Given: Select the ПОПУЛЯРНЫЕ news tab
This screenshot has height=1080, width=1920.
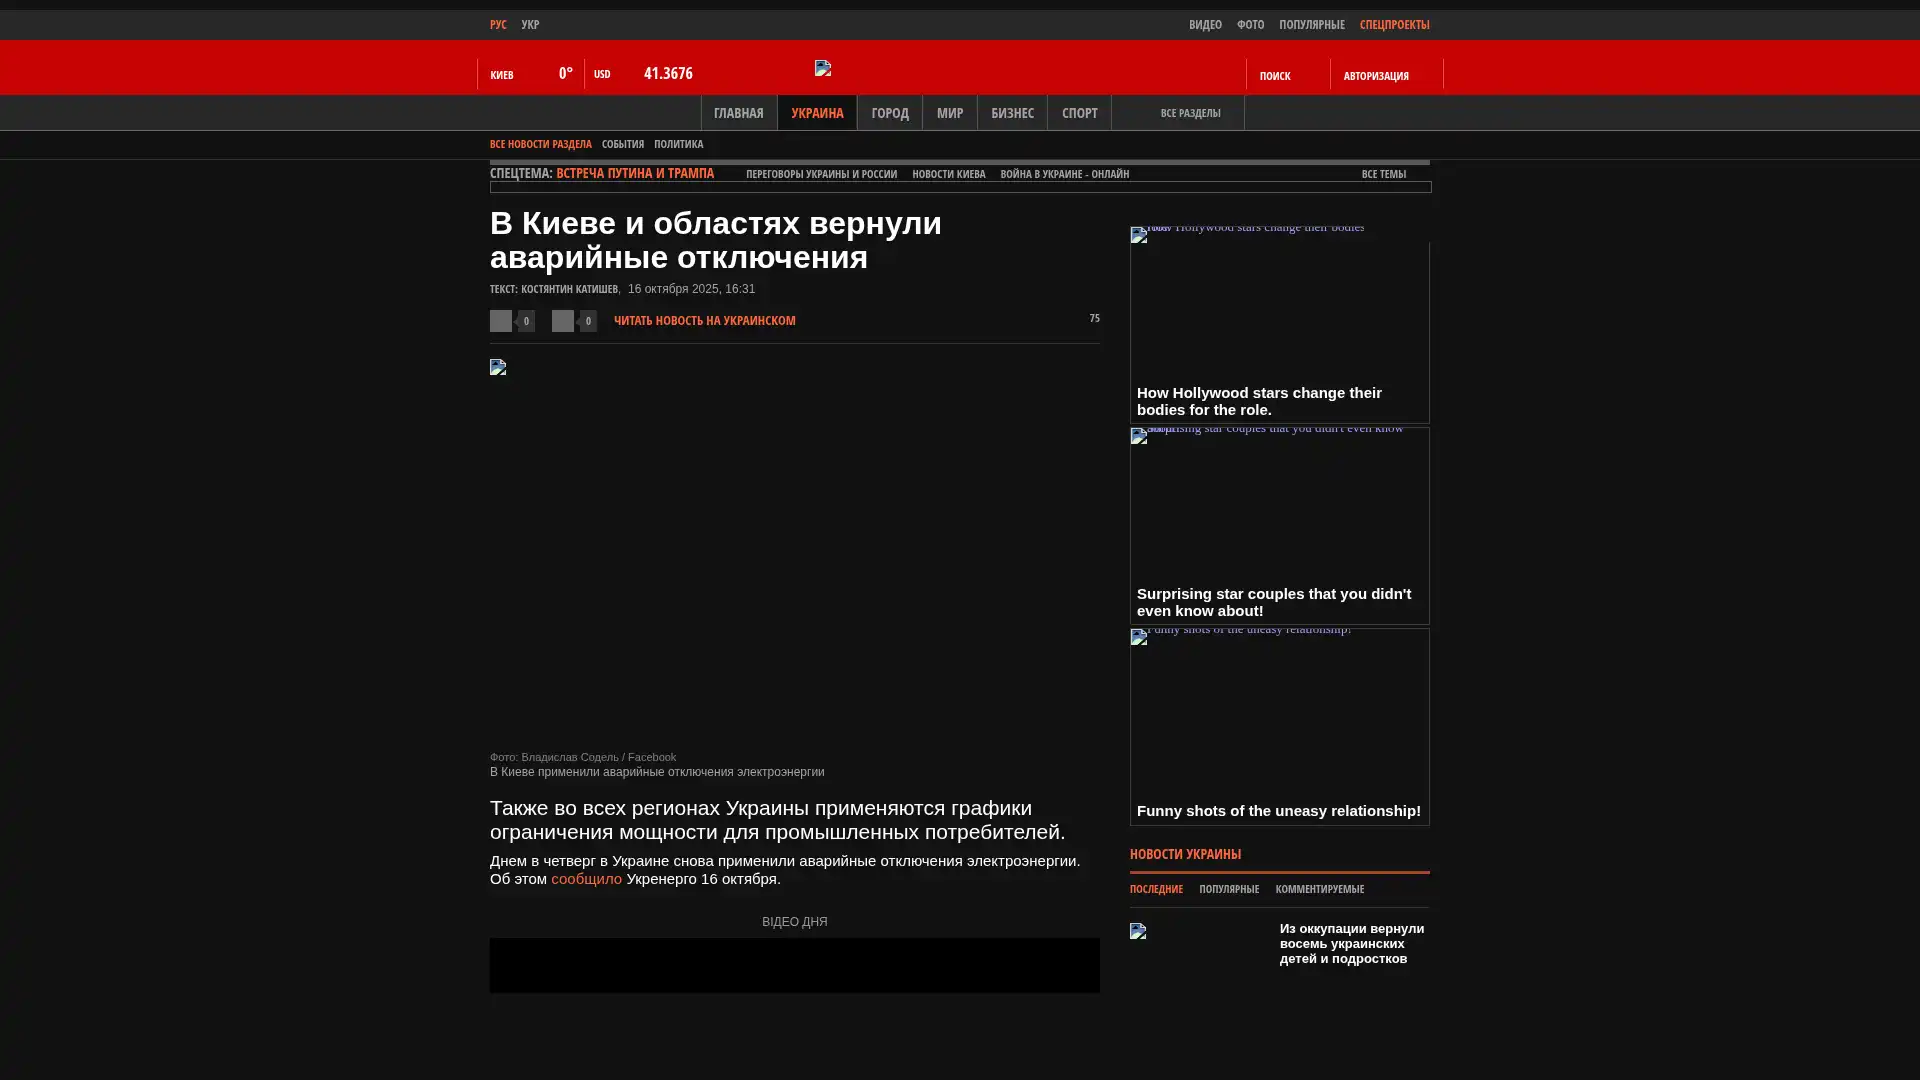Looking at the screenshot, I should (x=1228, y=889).
